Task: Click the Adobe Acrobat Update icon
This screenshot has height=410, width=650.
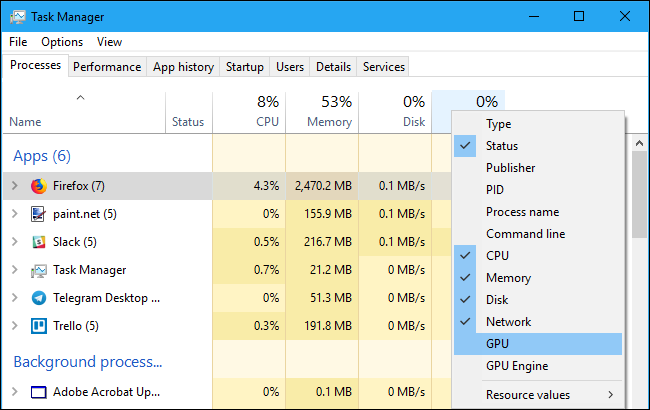Action: tap(39, 392)
